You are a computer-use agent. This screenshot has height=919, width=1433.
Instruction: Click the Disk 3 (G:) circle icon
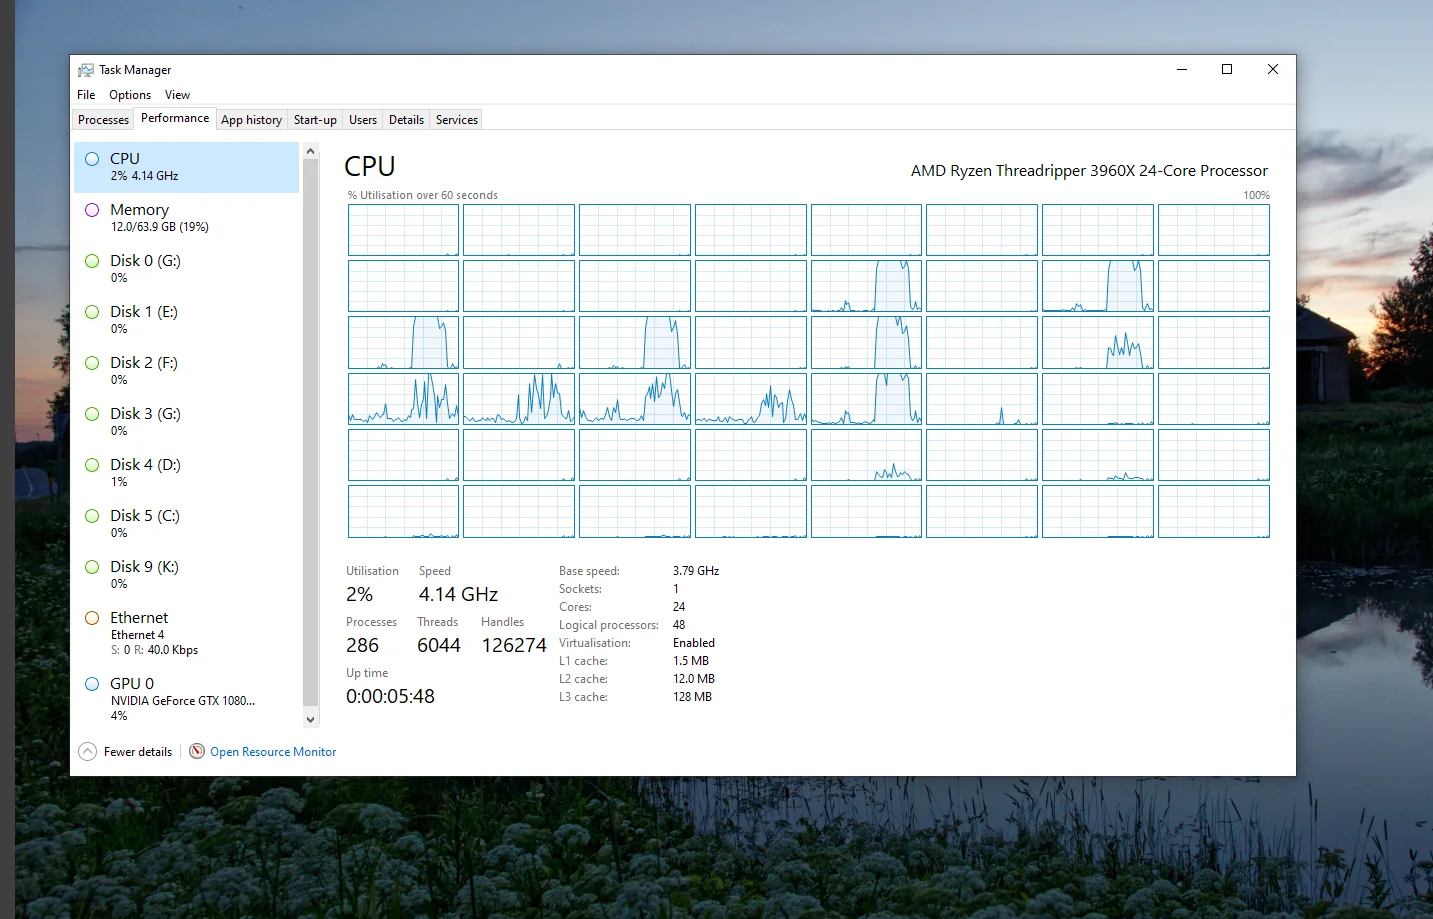click(92, 414)
